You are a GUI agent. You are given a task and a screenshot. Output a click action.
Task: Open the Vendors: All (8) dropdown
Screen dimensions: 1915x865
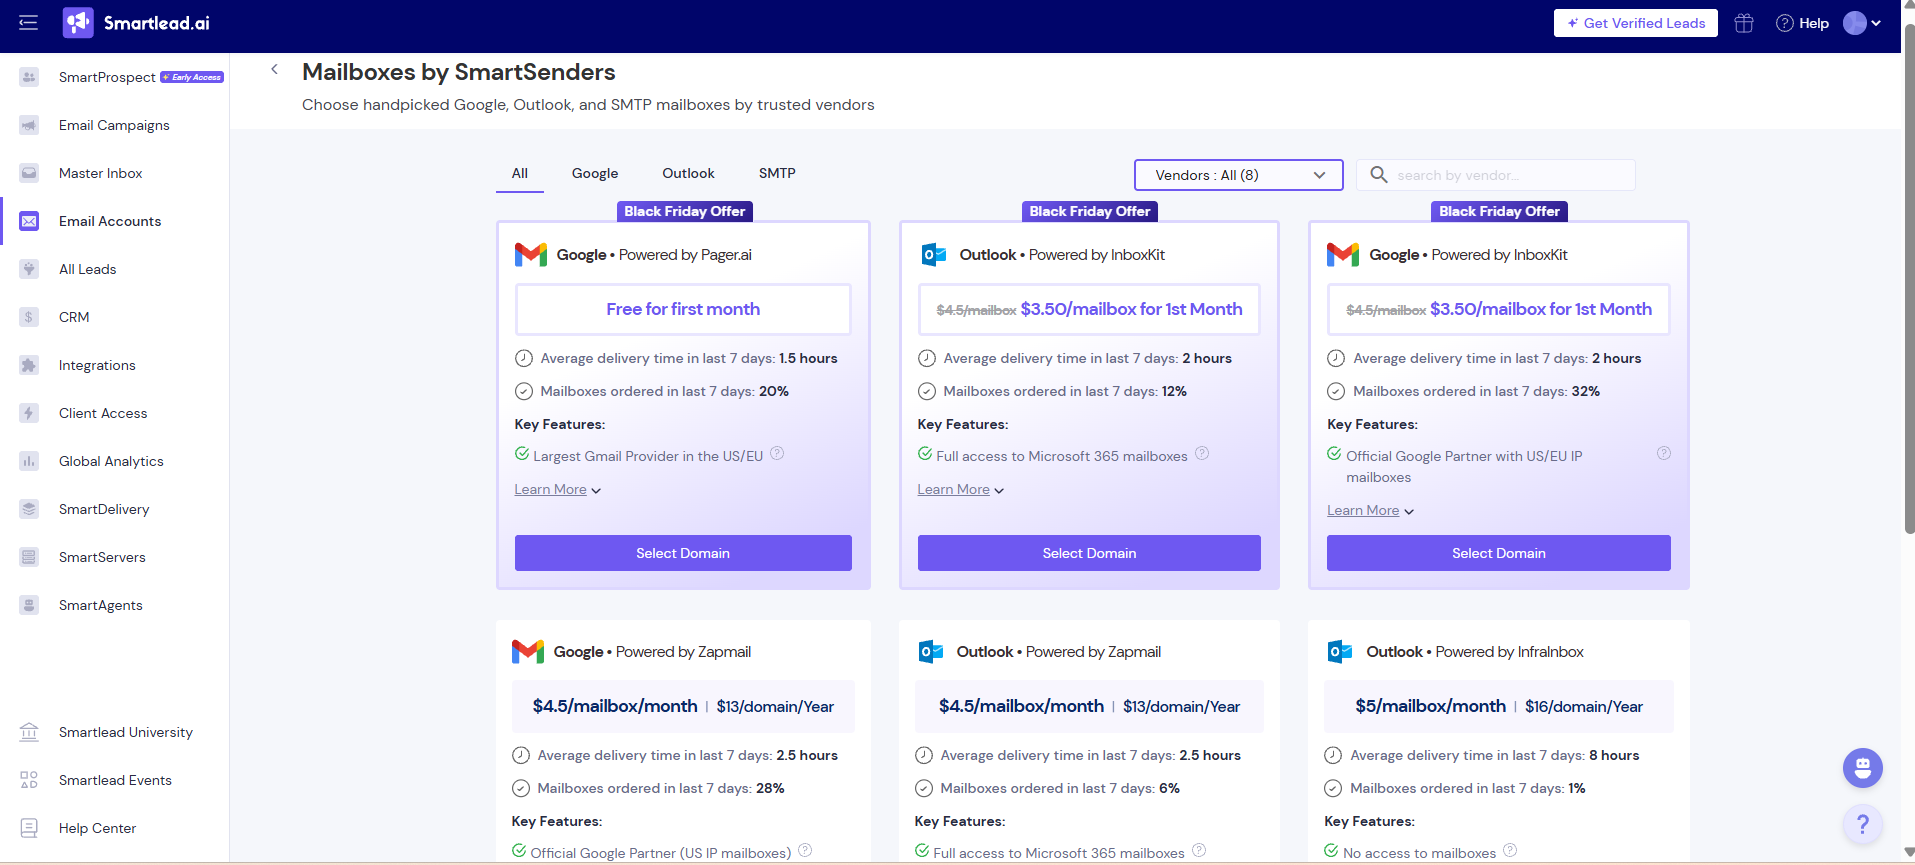[1238, 175]
